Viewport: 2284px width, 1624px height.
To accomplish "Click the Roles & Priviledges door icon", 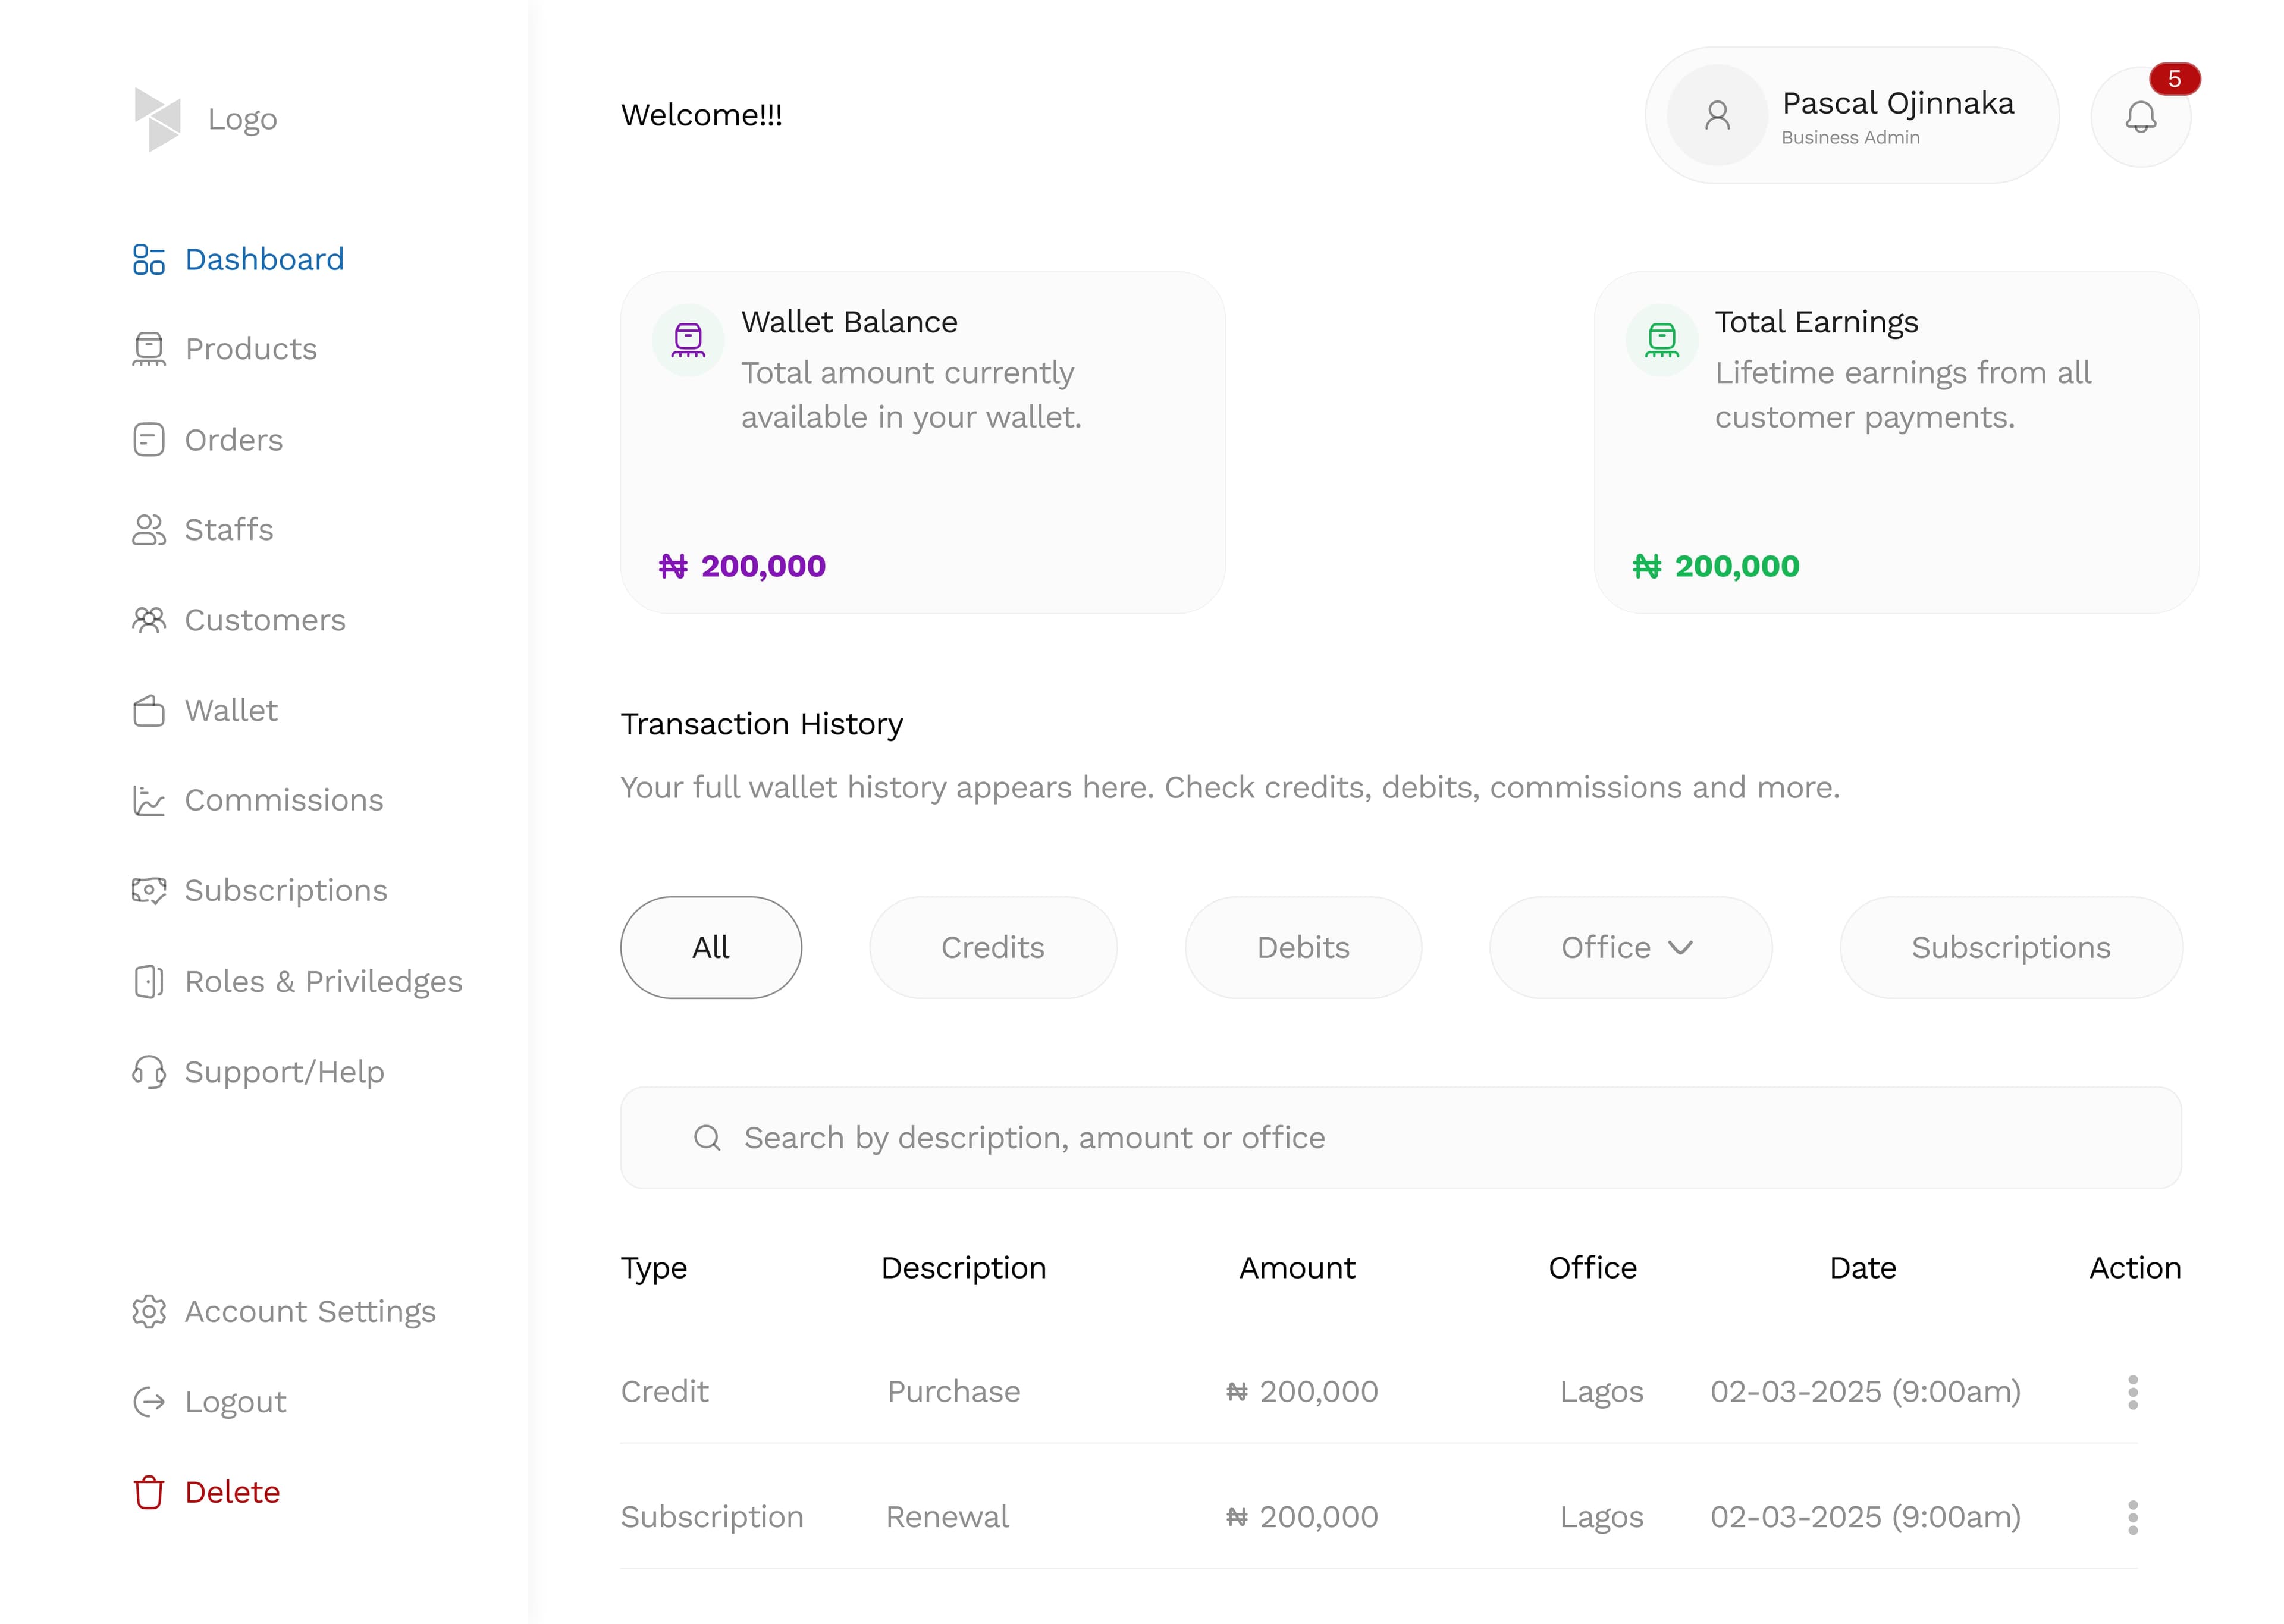I will point(148,981).
